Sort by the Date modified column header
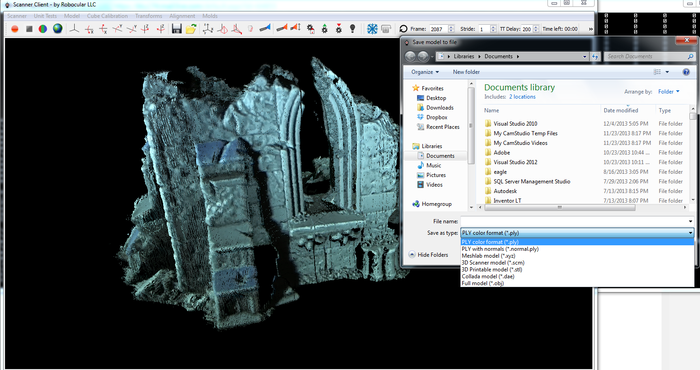This screenshot has height=370, width=700. (621, 110)
